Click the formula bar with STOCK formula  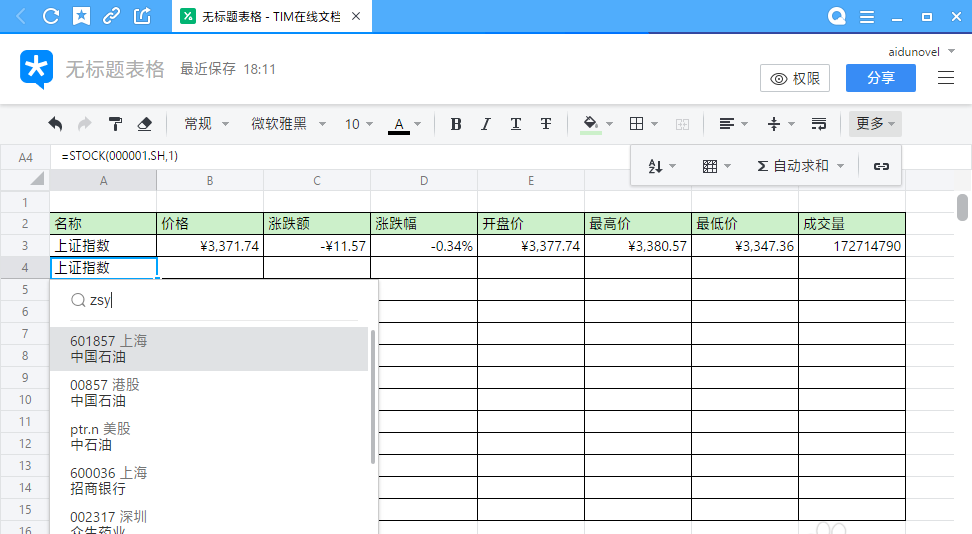click(x=340, y=156)
